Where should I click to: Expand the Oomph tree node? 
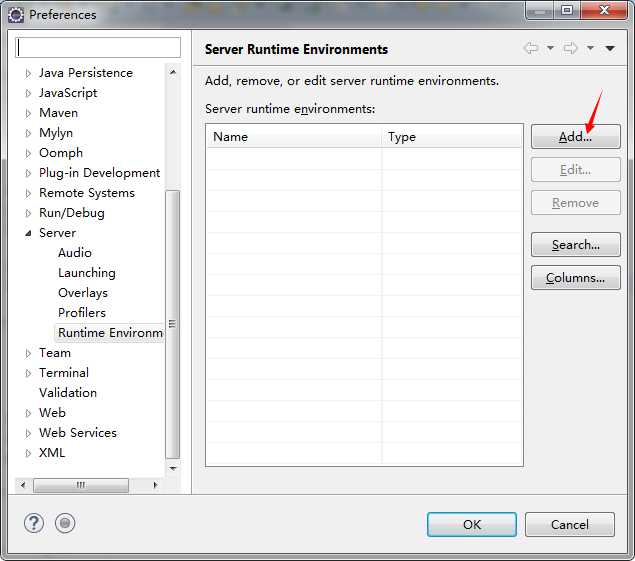pos(28,153)
